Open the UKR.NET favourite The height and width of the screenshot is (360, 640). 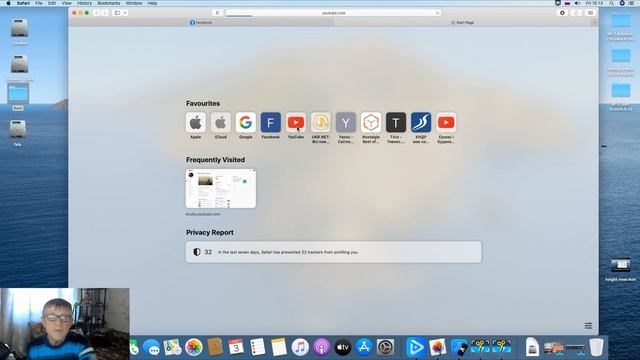321,122
